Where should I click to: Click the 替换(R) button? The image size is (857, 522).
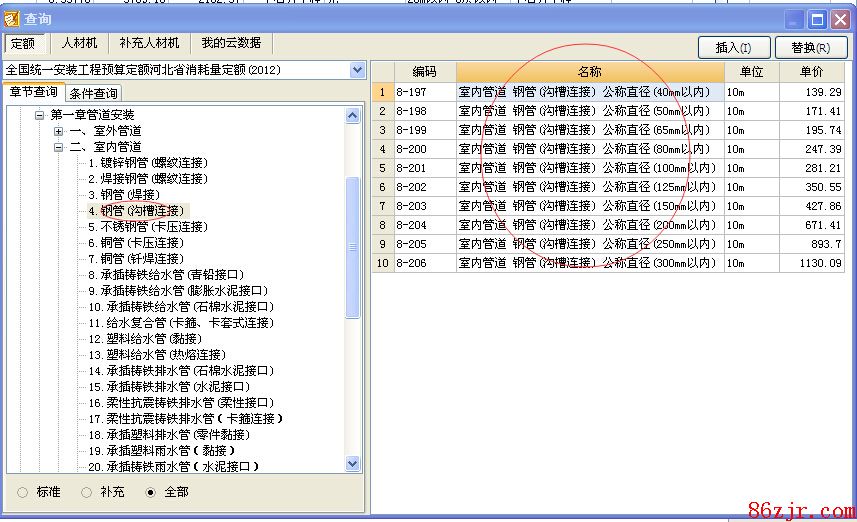tap(810, 47)
